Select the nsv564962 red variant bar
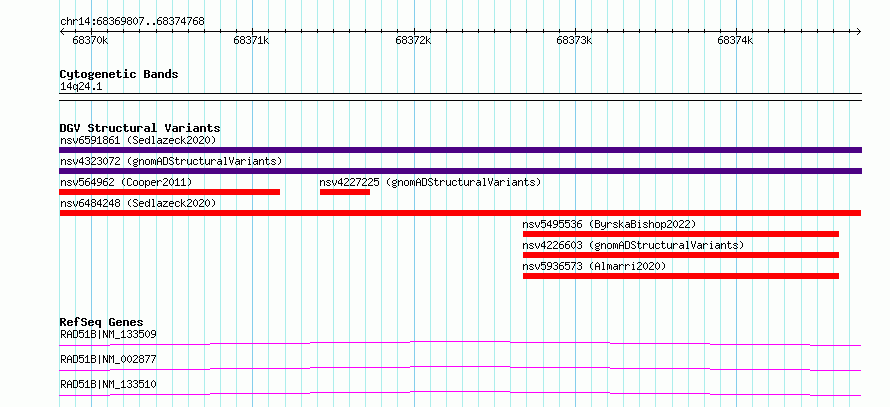 click(x=170, y=192)
